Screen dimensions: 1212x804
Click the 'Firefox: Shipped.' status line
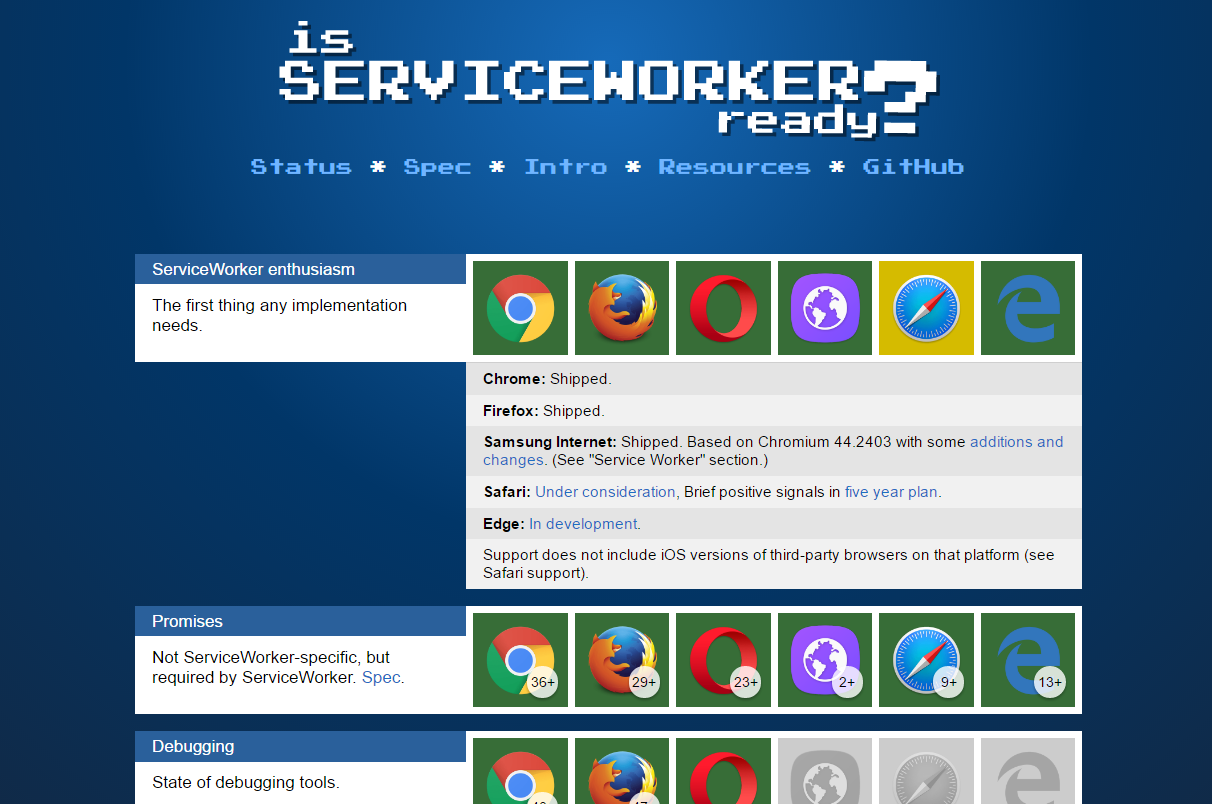tap(774, 411)
